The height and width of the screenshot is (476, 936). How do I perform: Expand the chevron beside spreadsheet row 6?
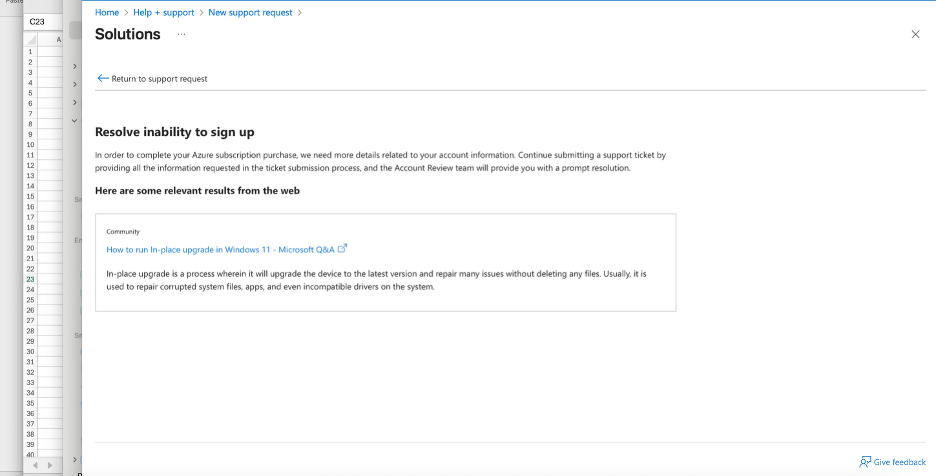click(75, 103)
